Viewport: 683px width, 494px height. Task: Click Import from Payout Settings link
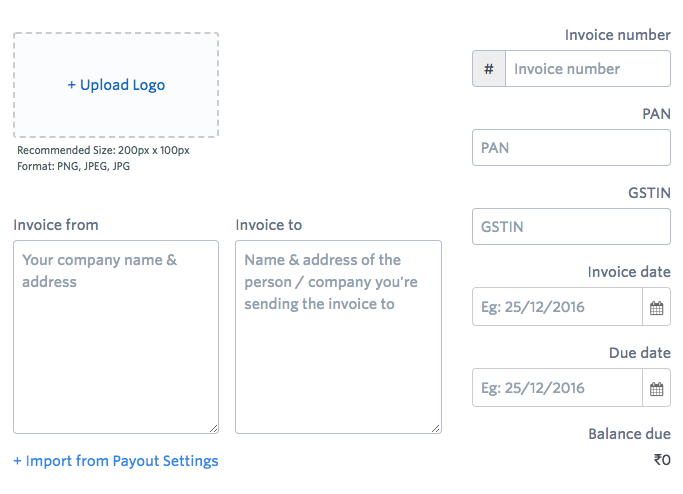(x=116, y=461)
